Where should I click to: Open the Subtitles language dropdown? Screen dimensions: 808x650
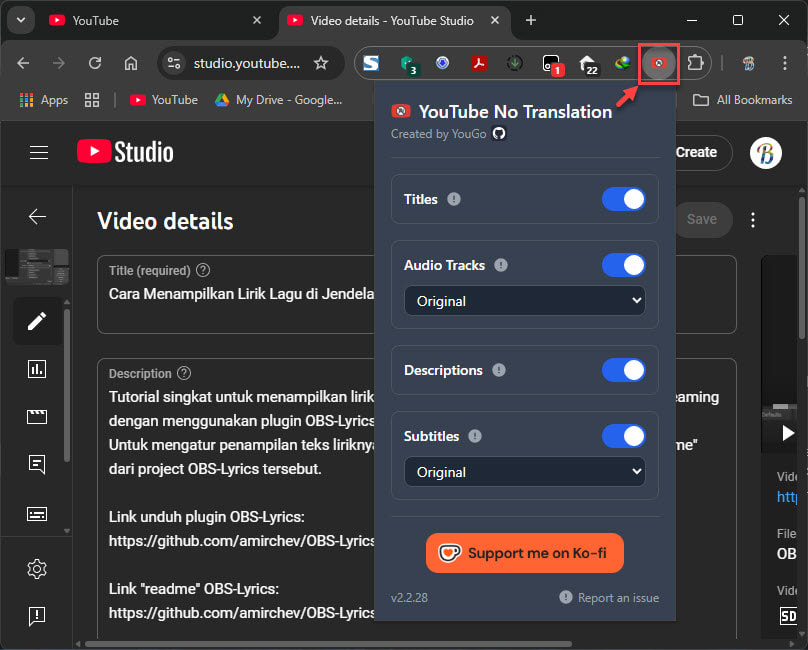(525, 472)
